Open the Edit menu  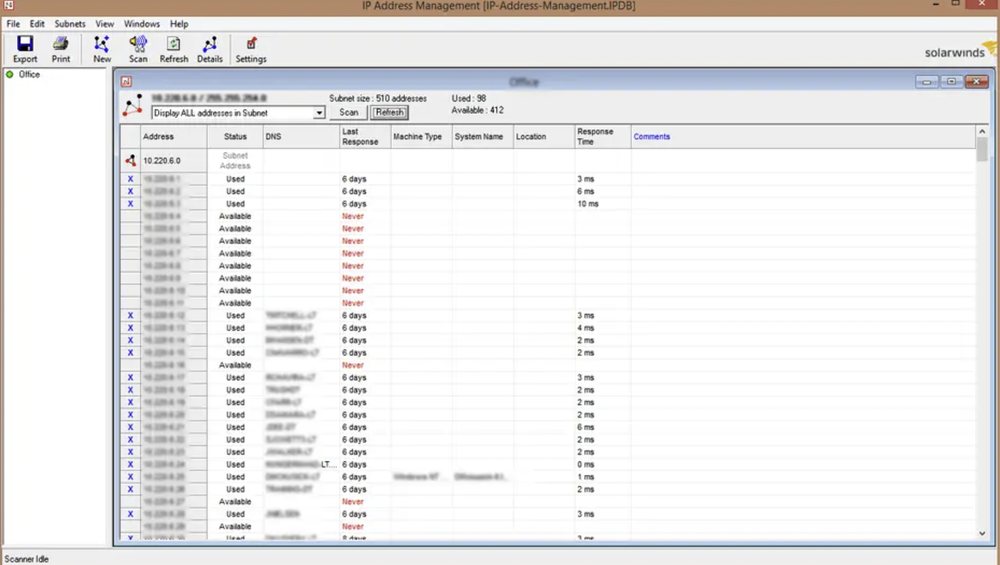(x=37, y=24)
